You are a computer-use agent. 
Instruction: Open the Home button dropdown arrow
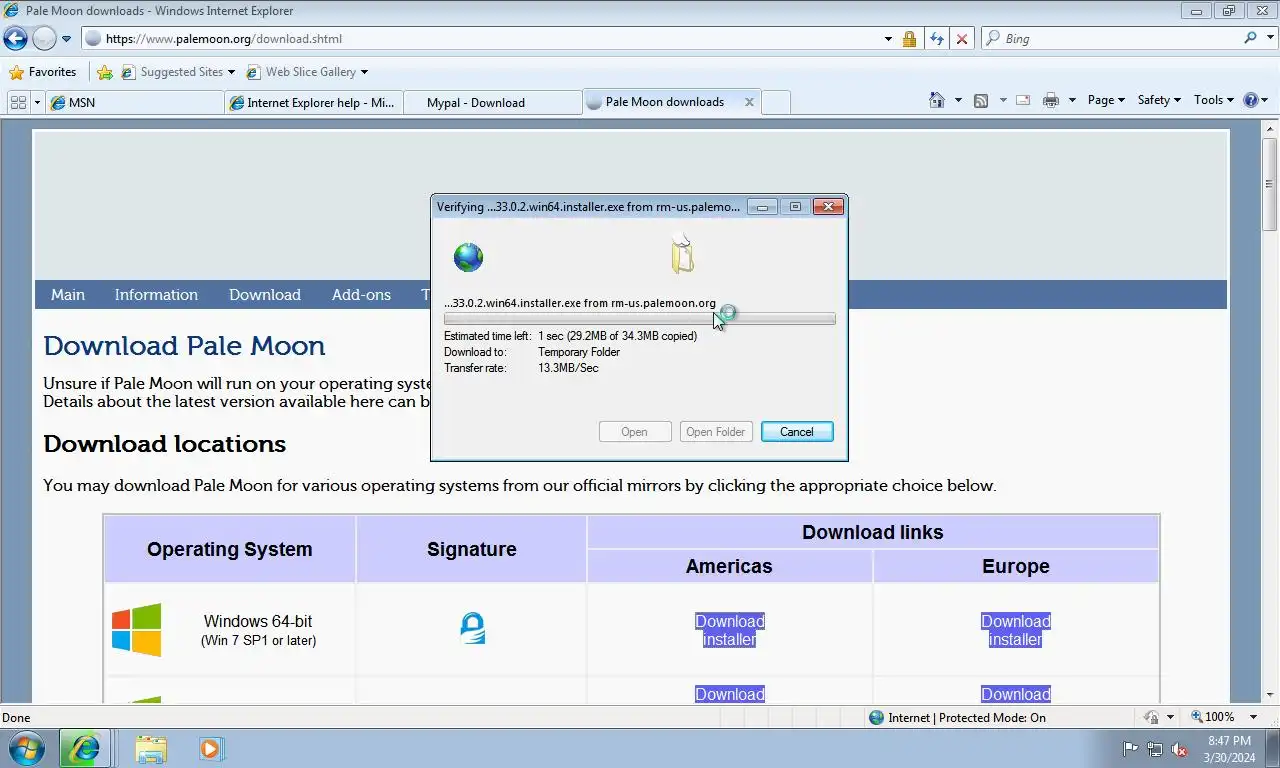pos(958,100)
